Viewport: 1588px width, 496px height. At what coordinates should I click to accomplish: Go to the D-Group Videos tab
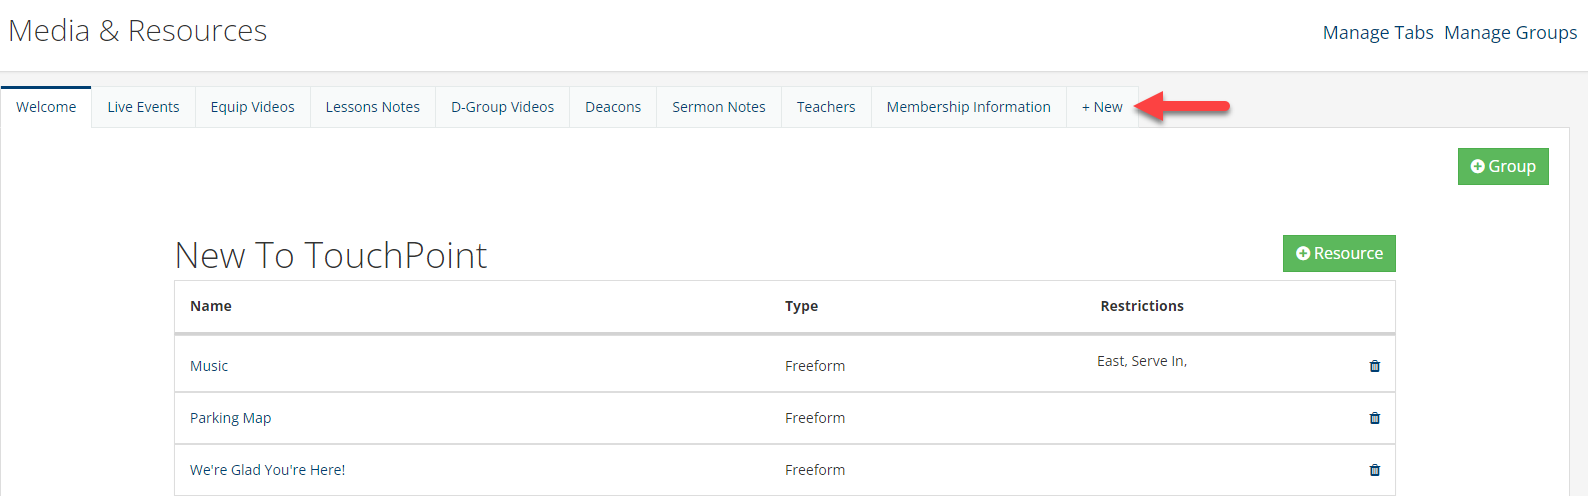pos(502,107)
